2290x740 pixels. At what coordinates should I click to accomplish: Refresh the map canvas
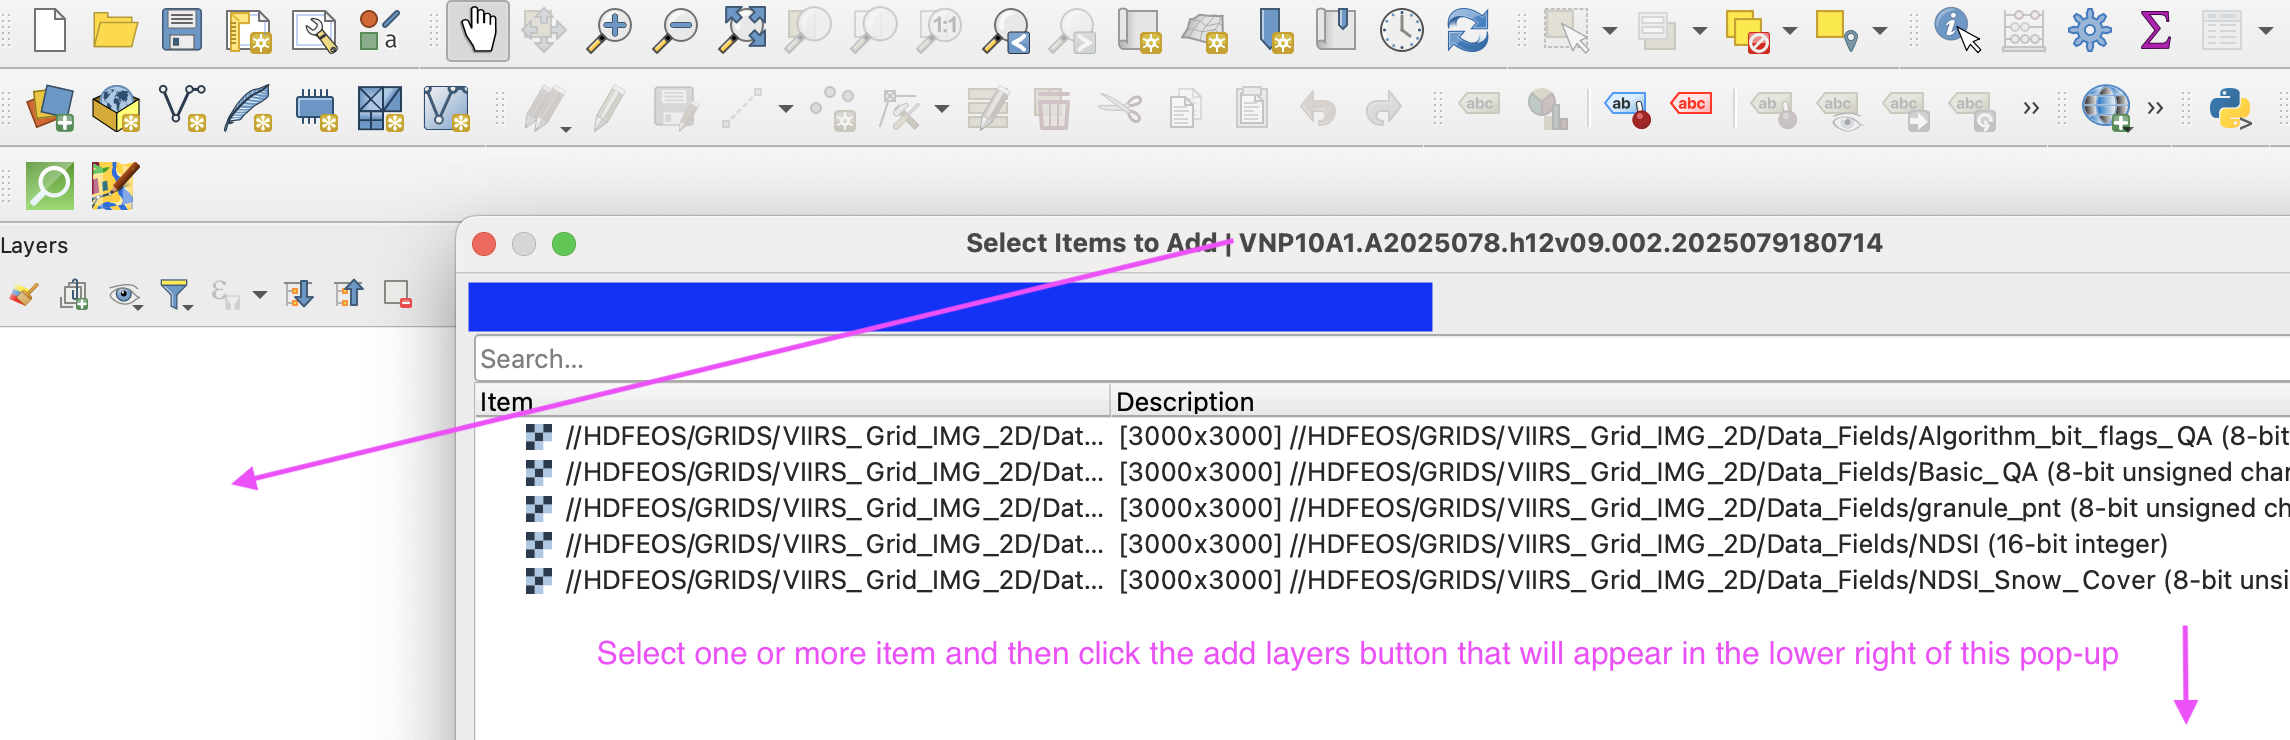[1468, 30]
